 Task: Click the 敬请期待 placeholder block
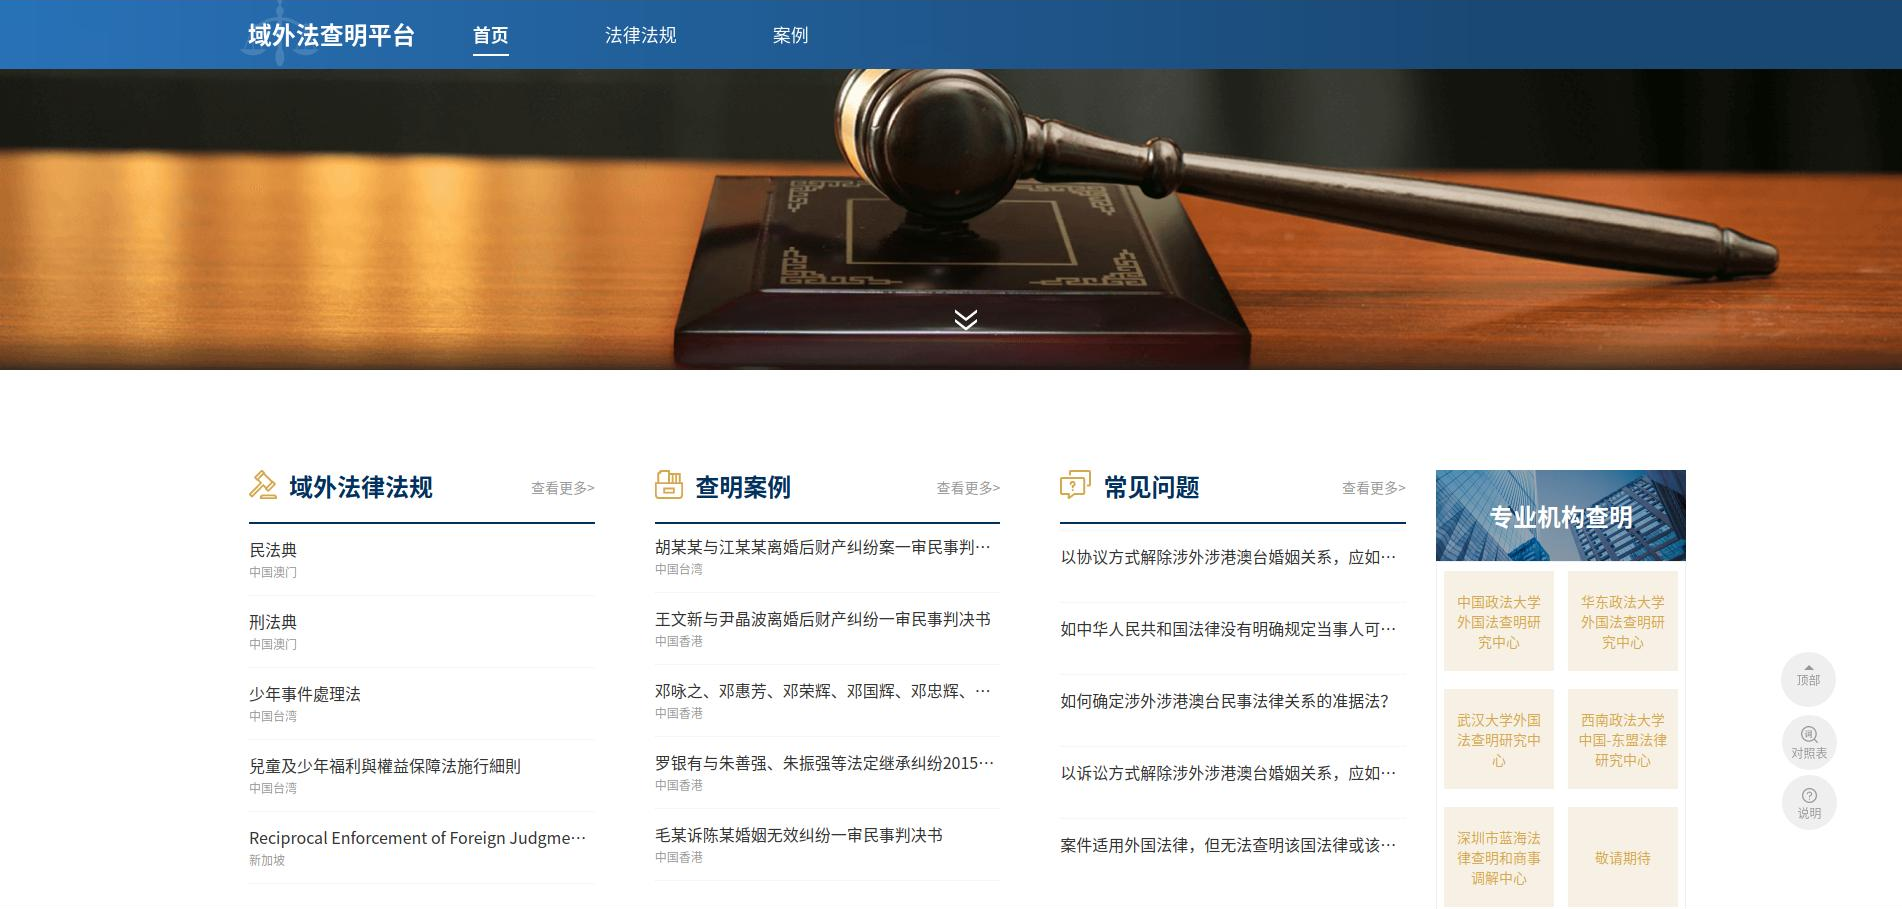pyautogui.click(x=1623, y=857)
